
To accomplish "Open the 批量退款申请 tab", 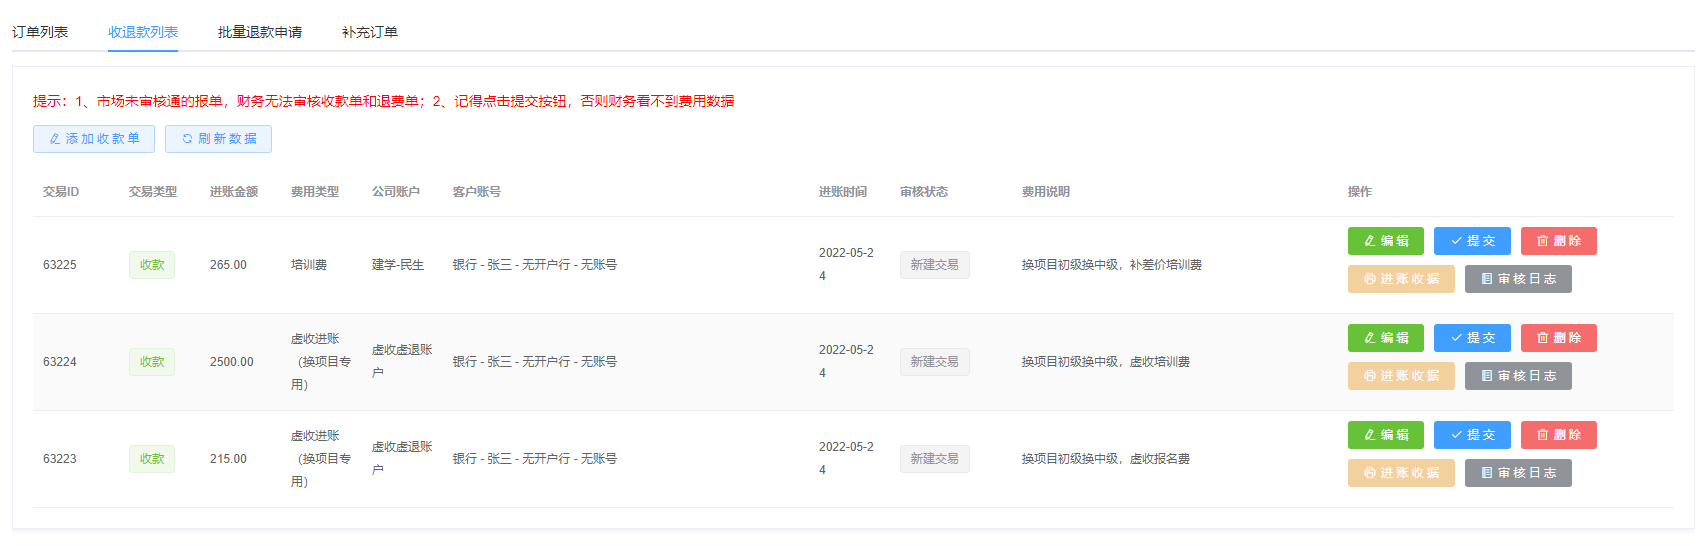I will coord(260,32).
